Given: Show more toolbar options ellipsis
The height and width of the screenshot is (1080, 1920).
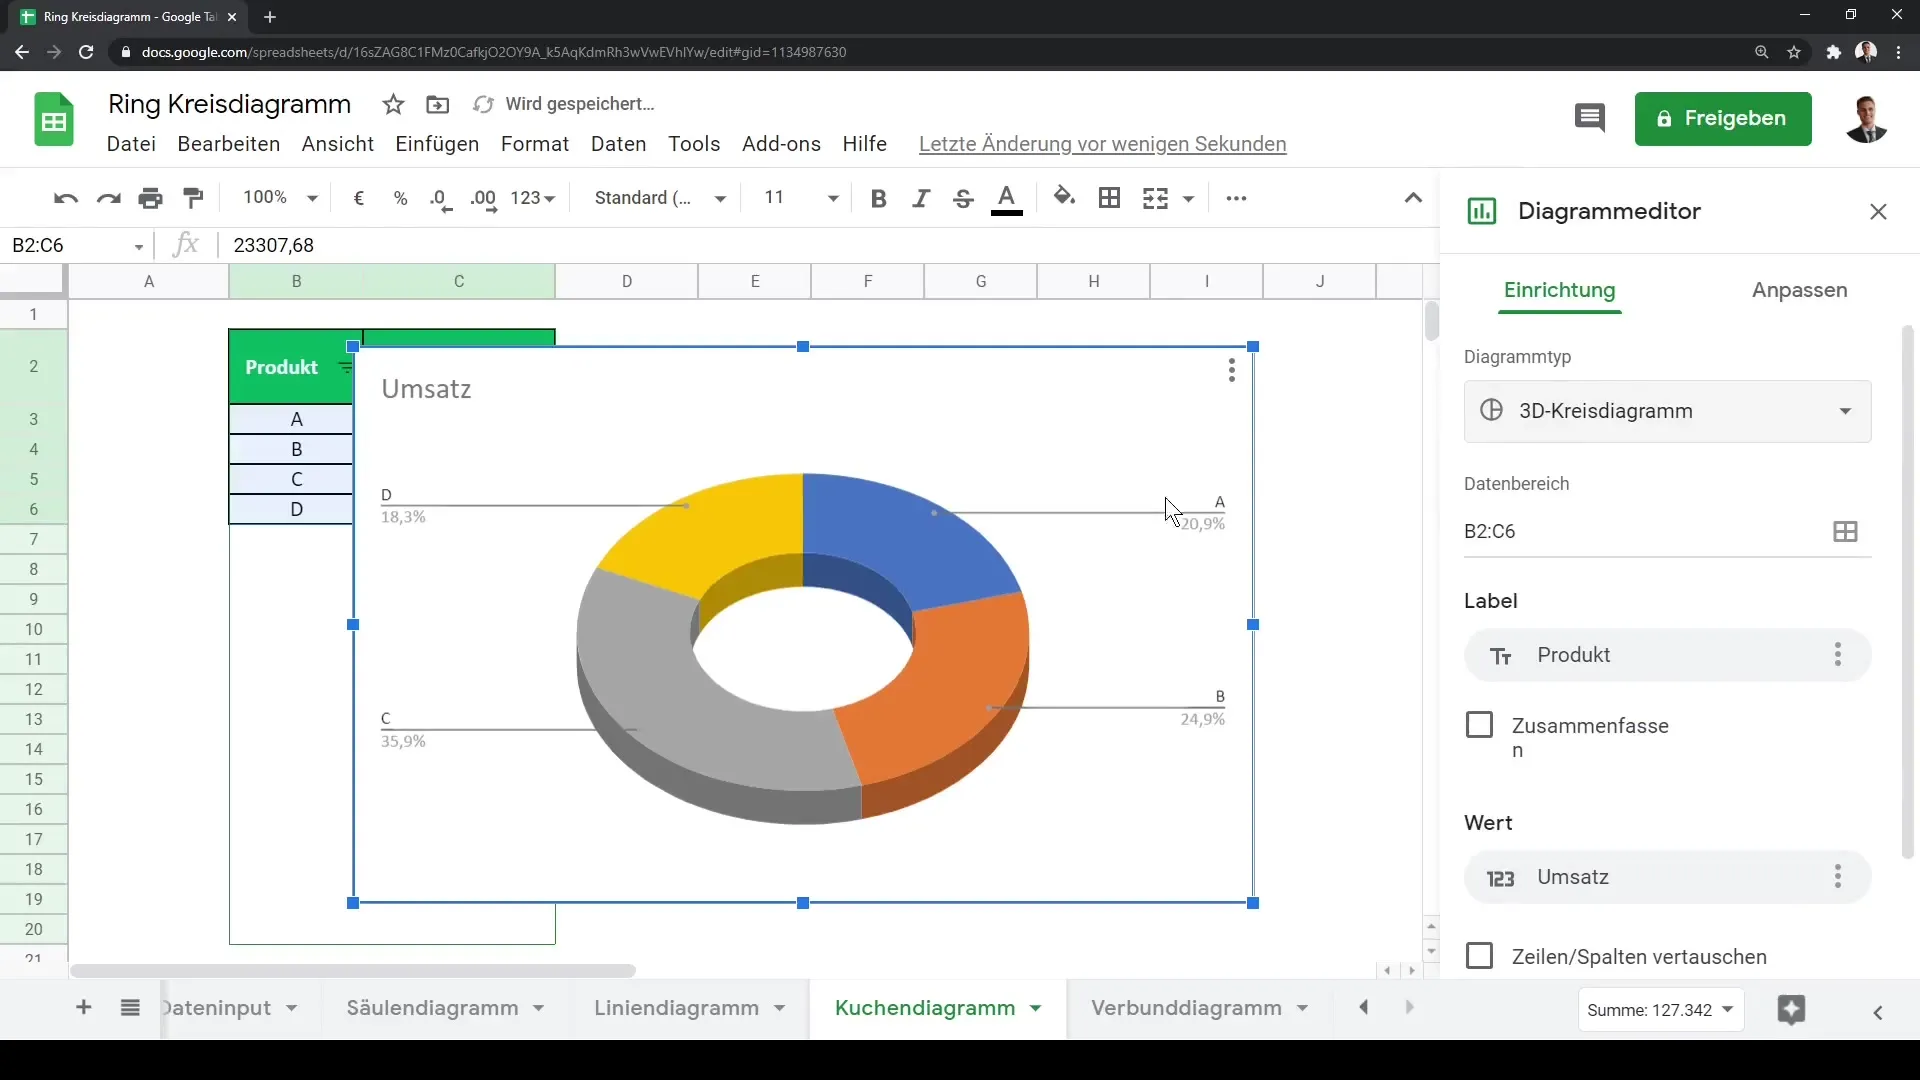Looking at the screenshot, I should click(1236, 198).
